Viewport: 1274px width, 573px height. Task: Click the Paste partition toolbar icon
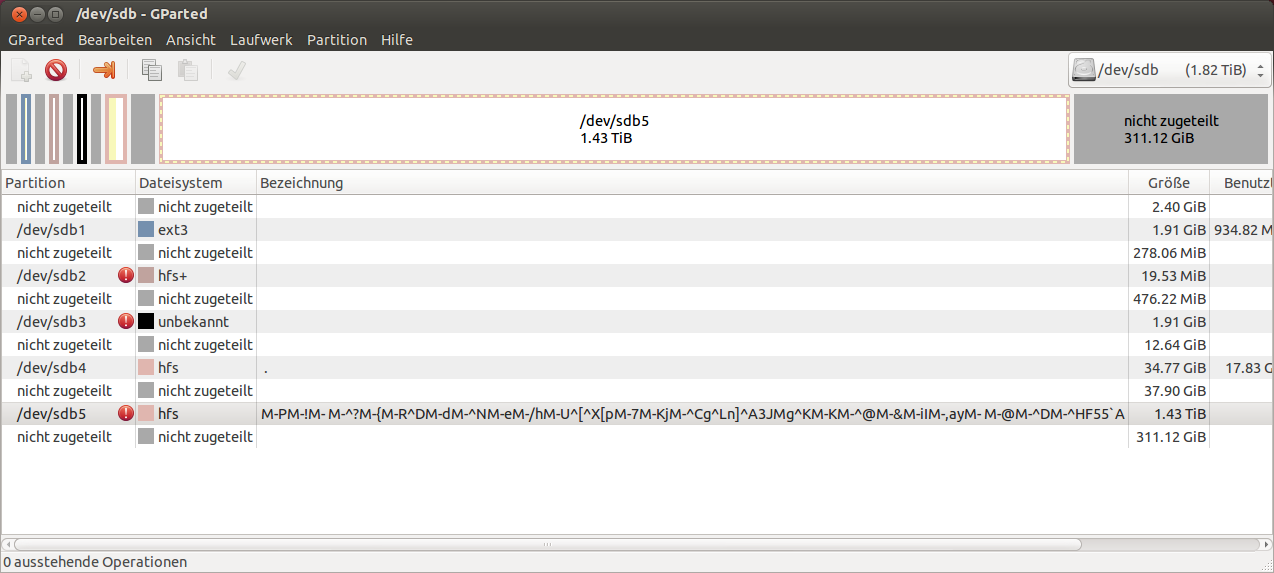[187, 70]
